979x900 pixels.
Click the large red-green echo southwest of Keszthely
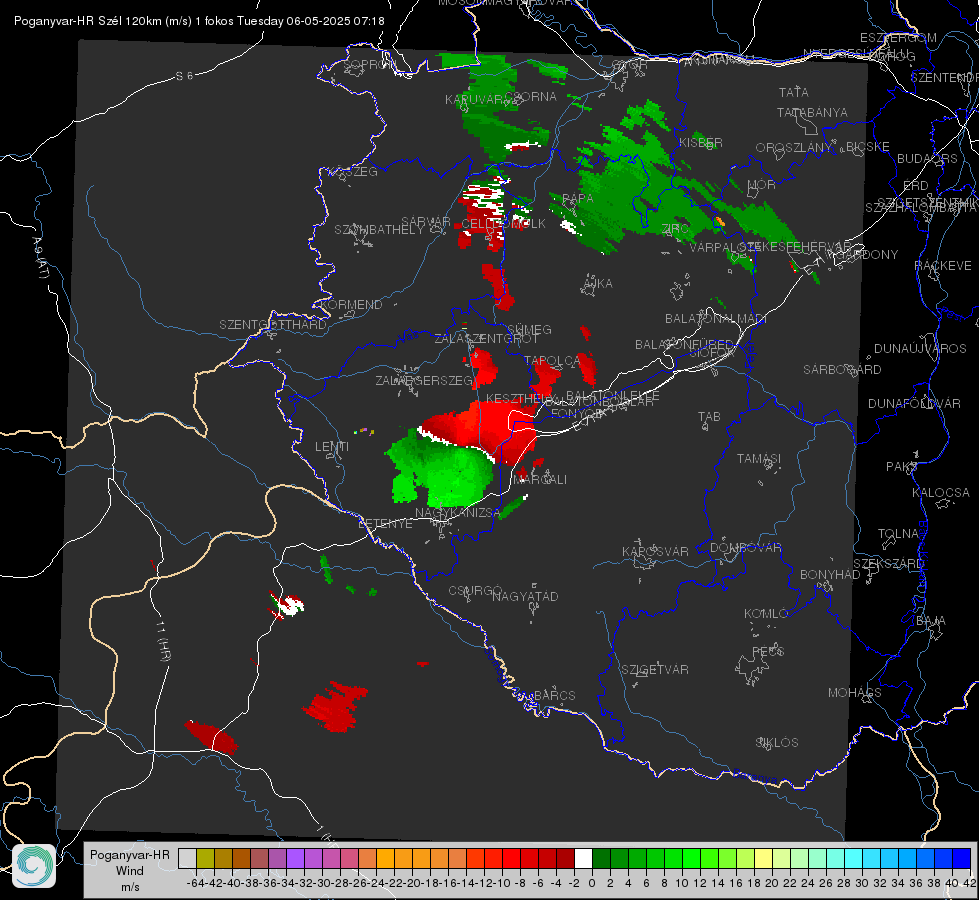462,453
